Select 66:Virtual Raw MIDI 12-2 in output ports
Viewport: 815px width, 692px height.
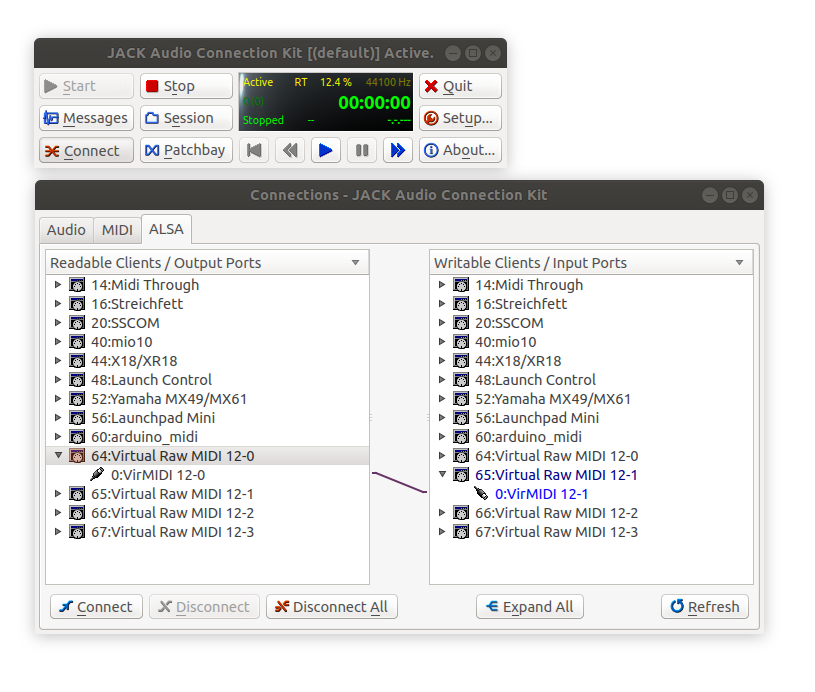pyautogui.click(x=172, y=513)
